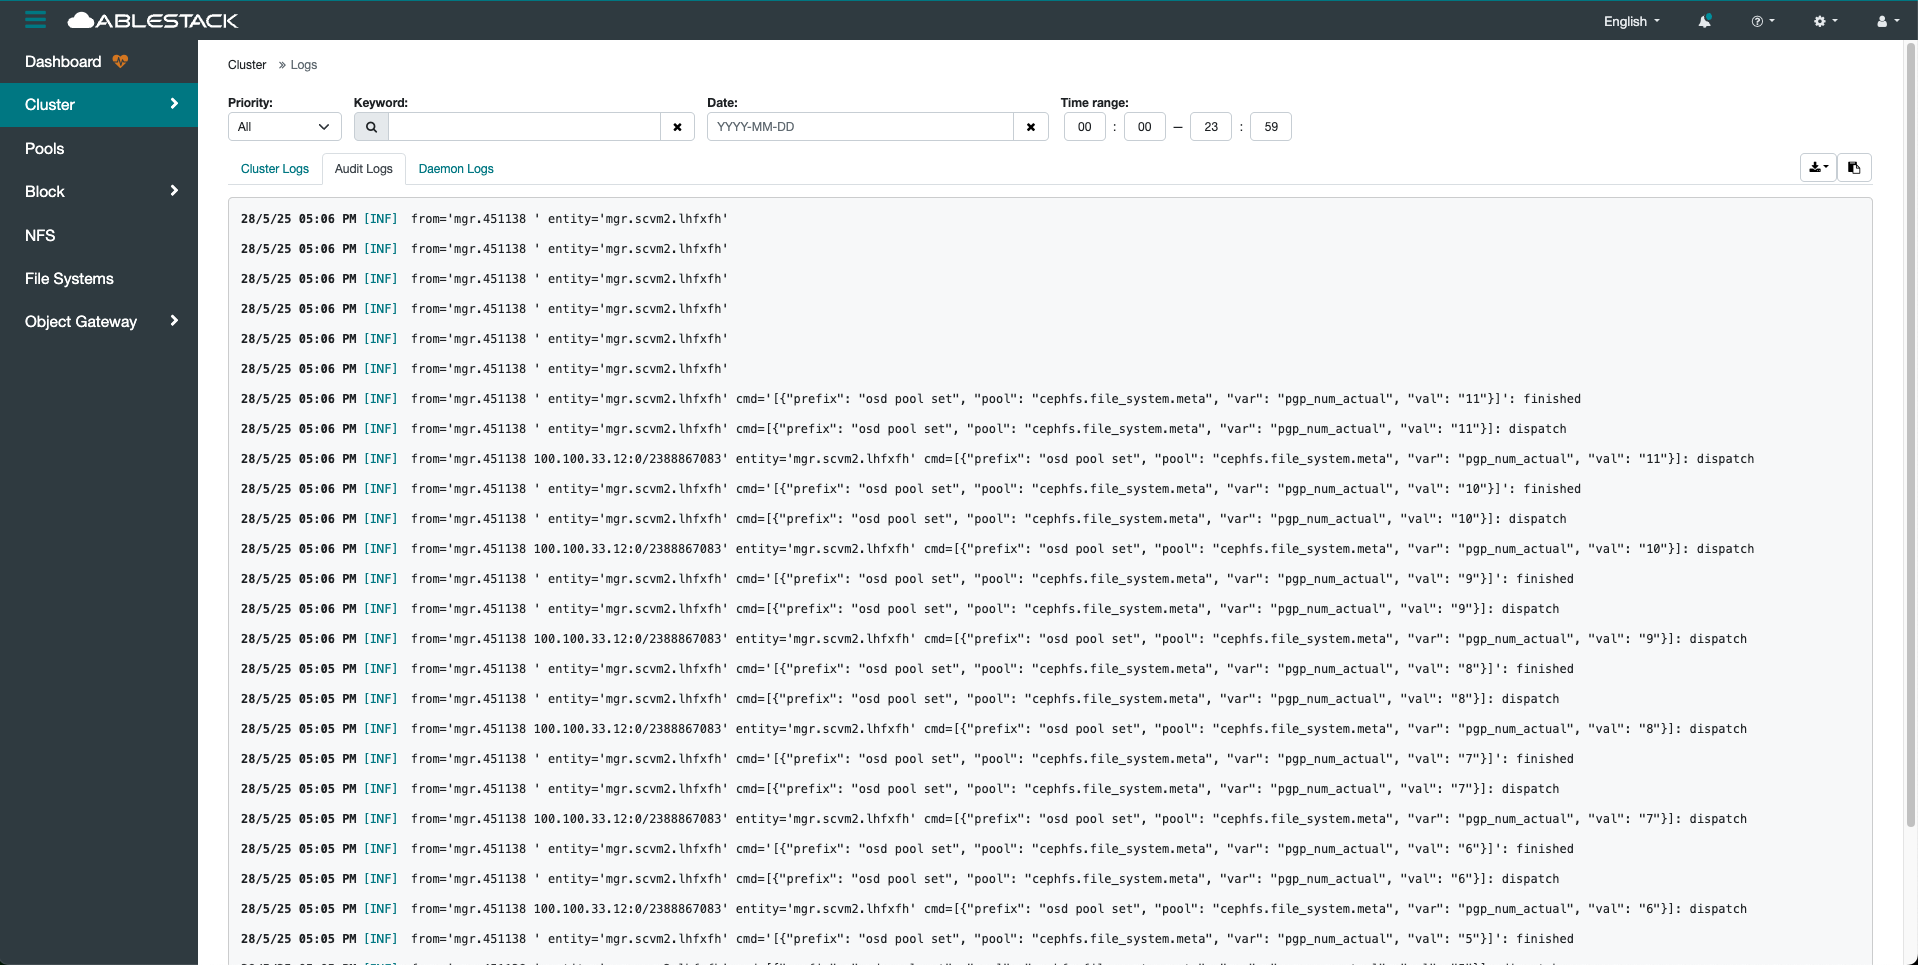Open the user profile menu
This screenshot has width=1918, height=965.
coord(1887,21)
